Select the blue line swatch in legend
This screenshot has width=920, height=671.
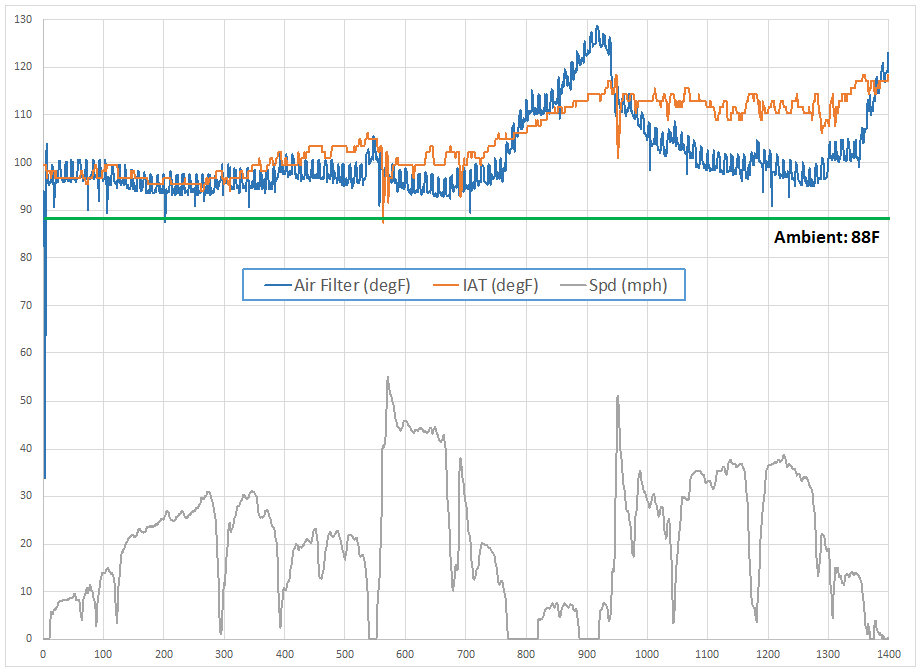(x=277, y=285)
